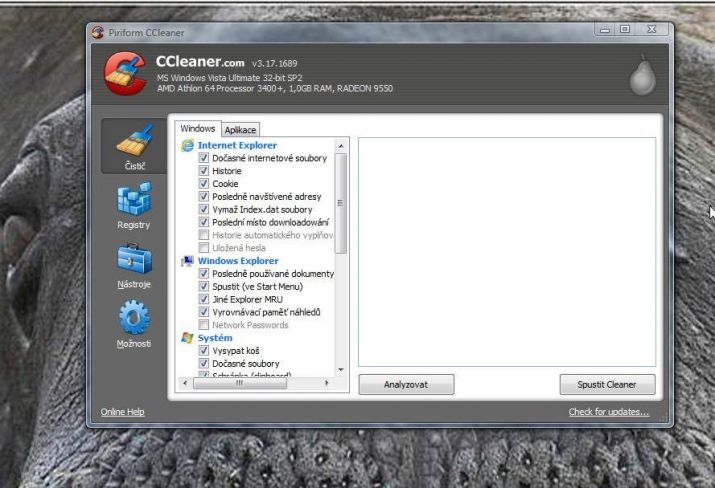Toggle Posledně navštívené adresy checkbox
This screenshot has height=488, width=715.
pyautogui.click(x=204, y=197)
